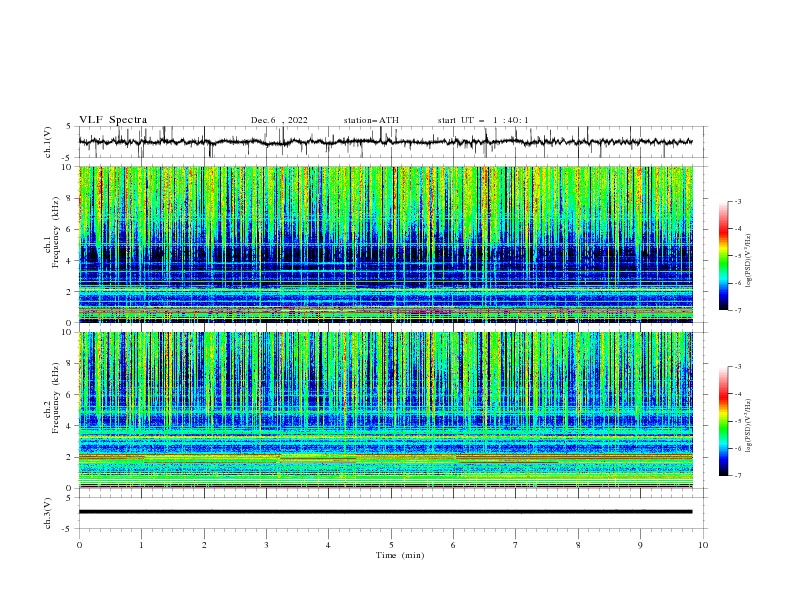Click the ch.2 spectrogram color scale bar
This screenshot has height=612, width=792.
[x=723, y=421]
